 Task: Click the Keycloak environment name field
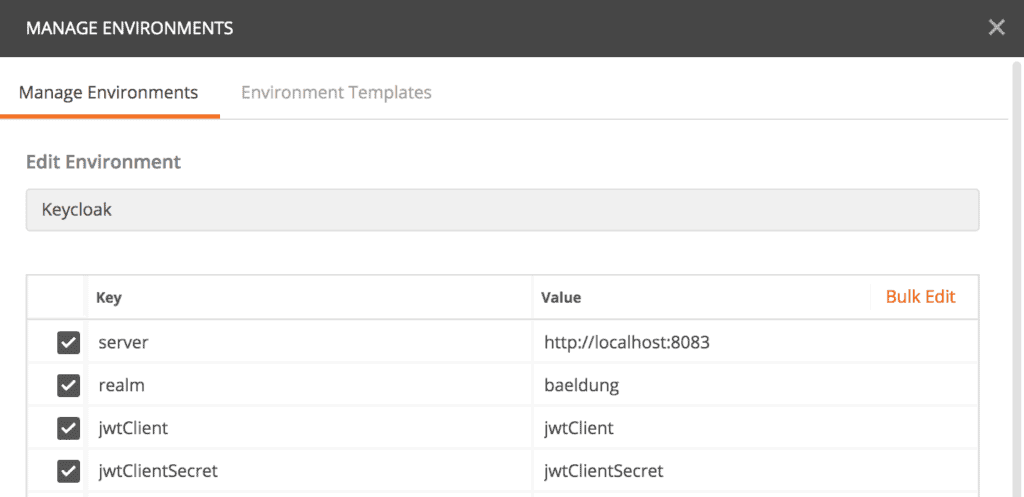click(x=502, y=210)
